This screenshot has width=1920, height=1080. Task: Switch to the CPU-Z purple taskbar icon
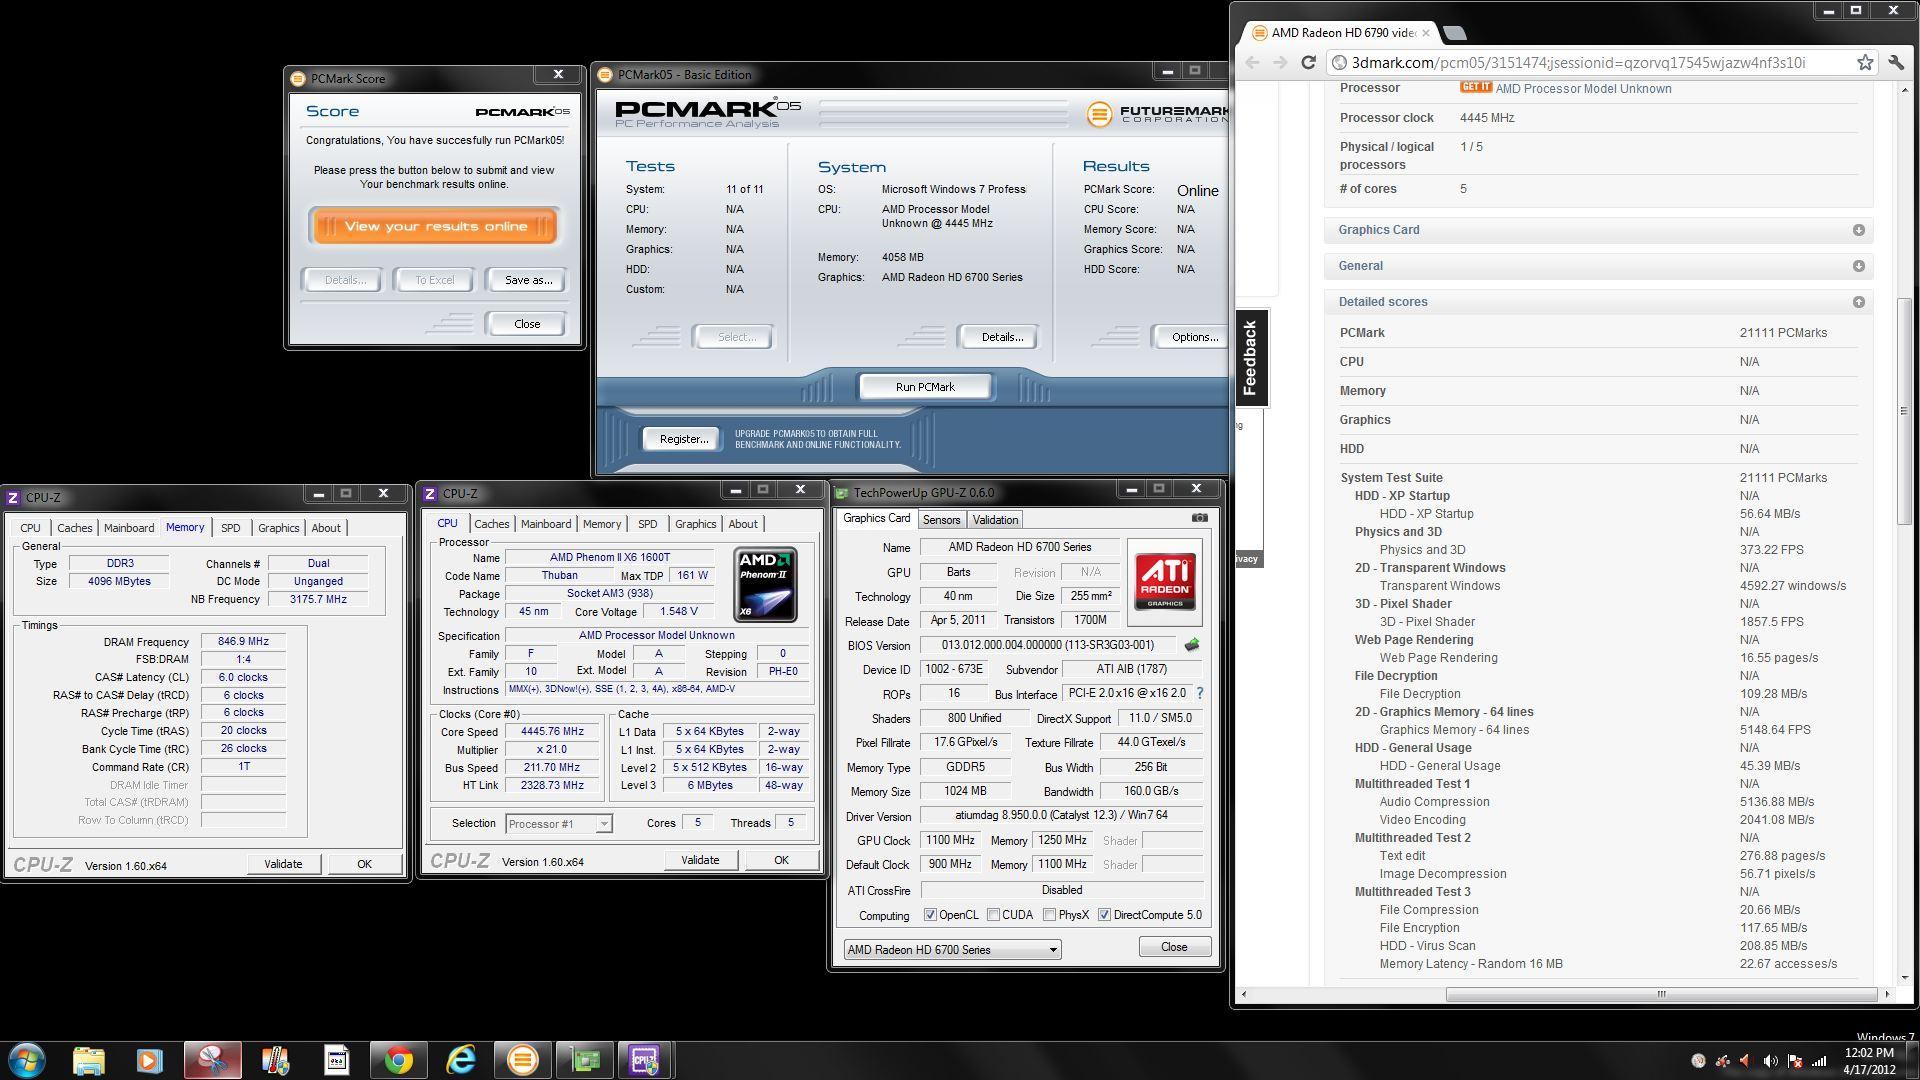(646, 1060)
